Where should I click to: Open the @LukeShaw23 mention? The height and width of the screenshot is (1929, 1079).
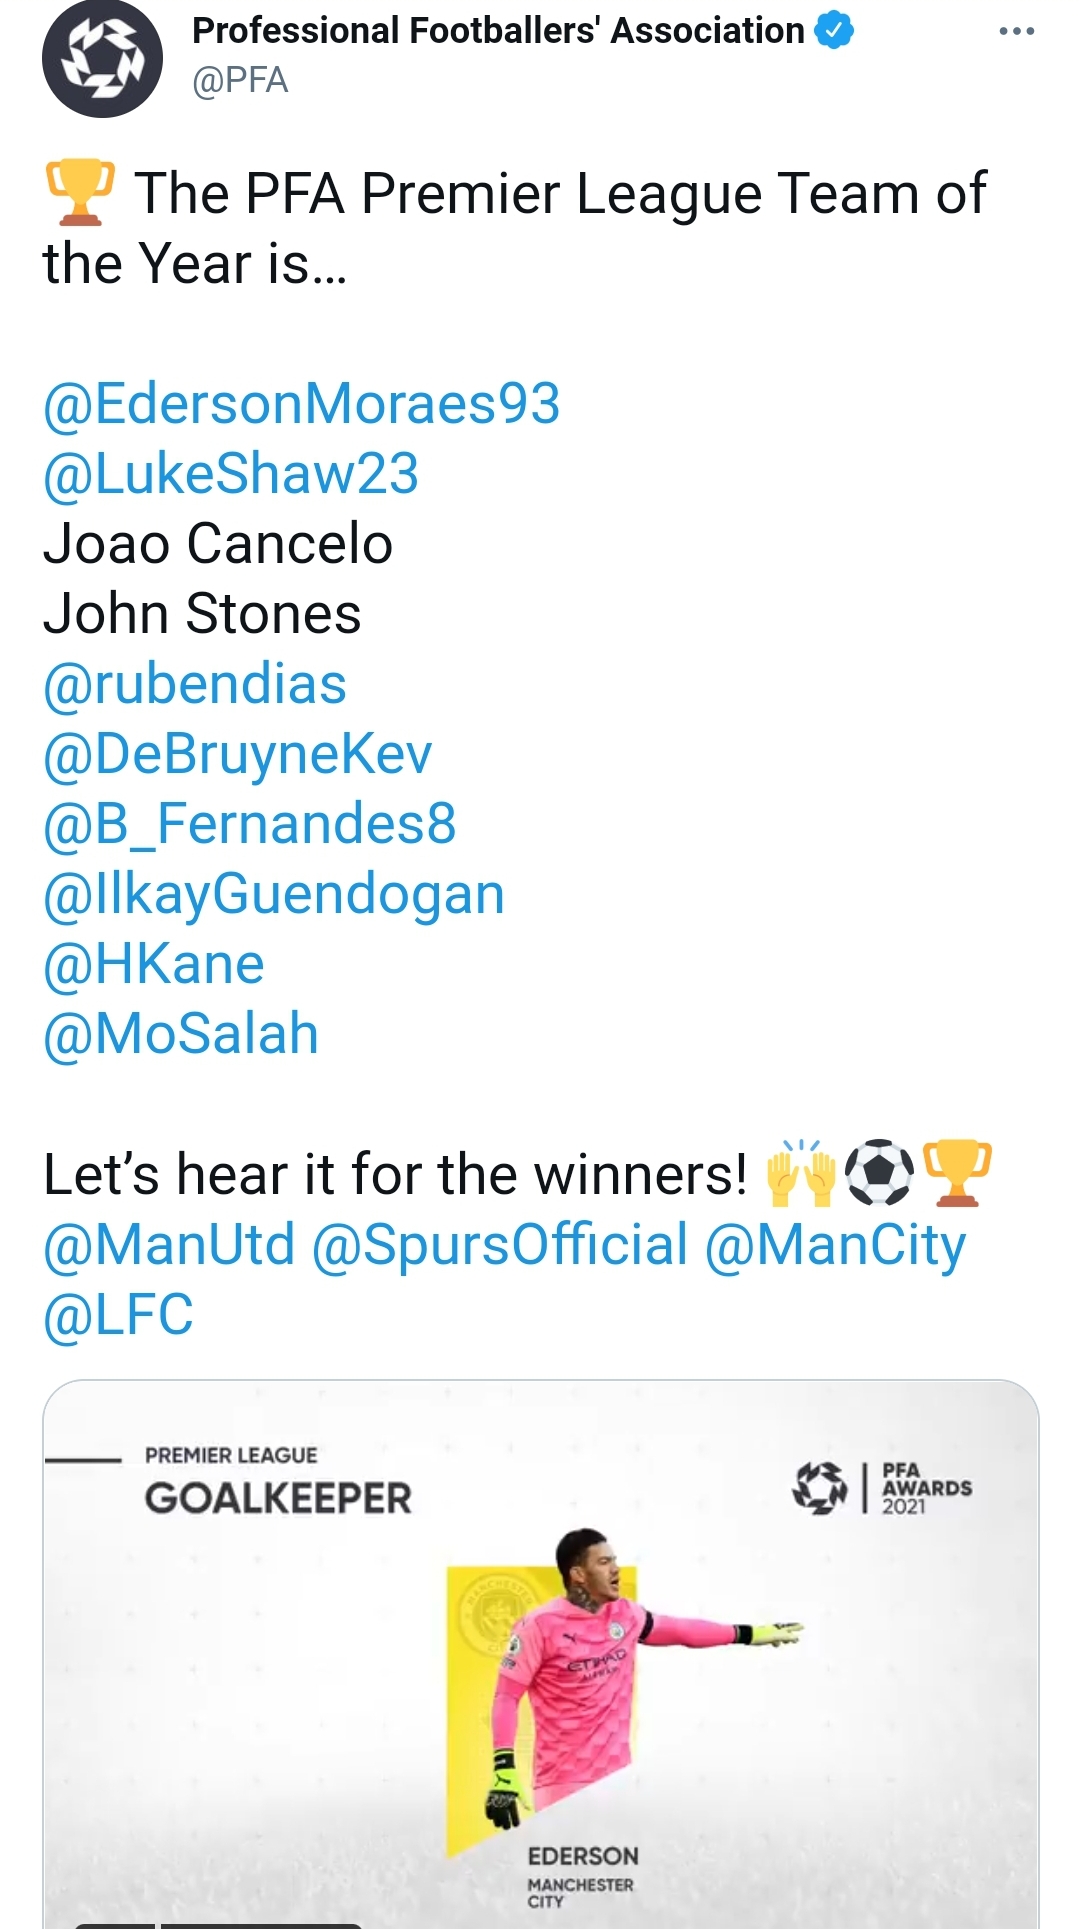[x=231, y=474]
